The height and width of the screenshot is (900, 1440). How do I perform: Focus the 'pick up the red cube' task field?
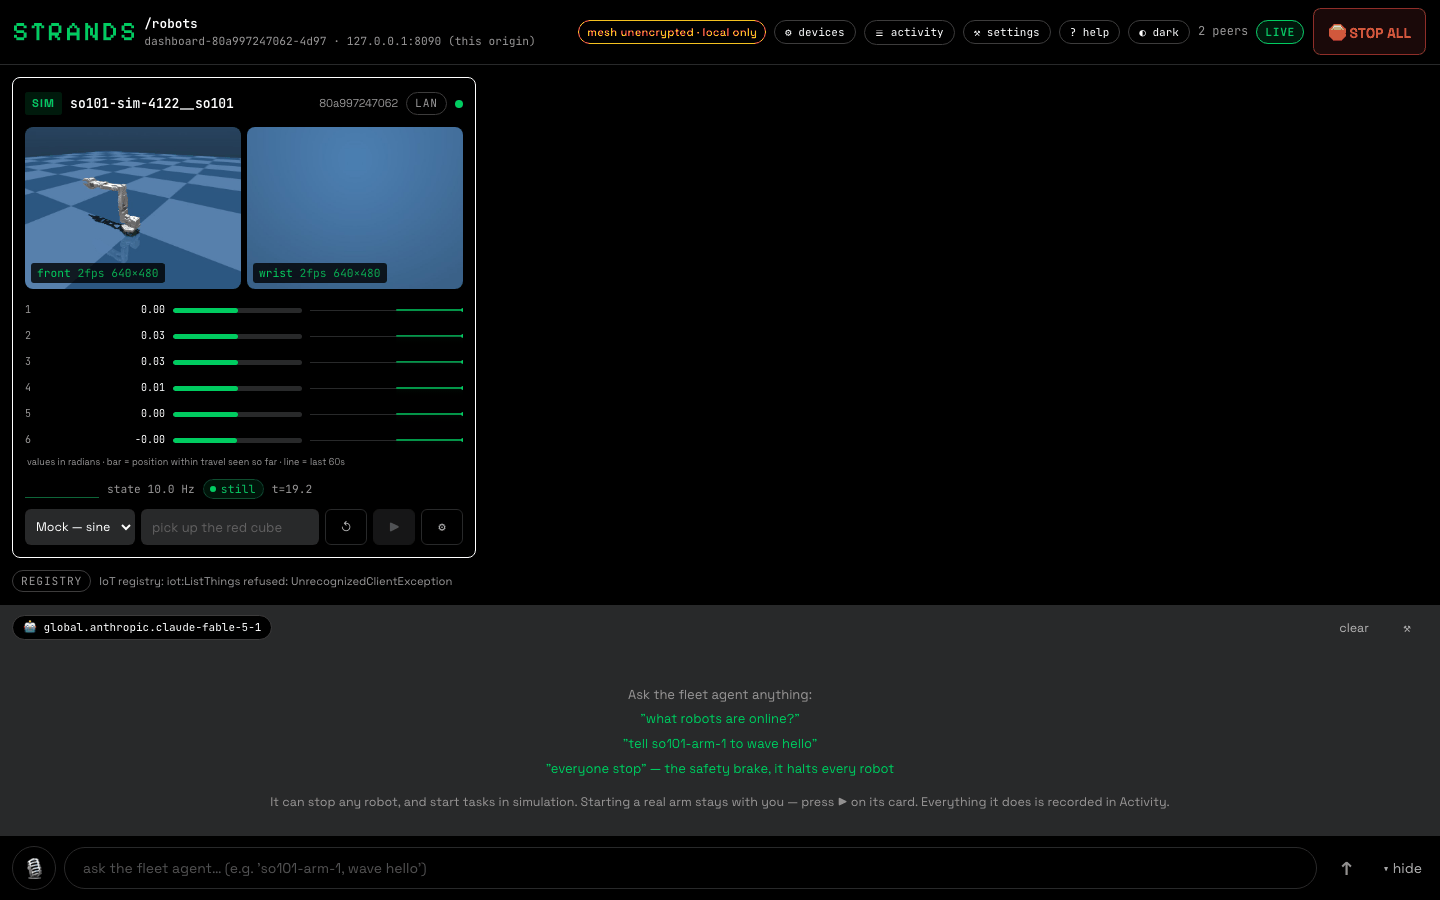point(230,527)
